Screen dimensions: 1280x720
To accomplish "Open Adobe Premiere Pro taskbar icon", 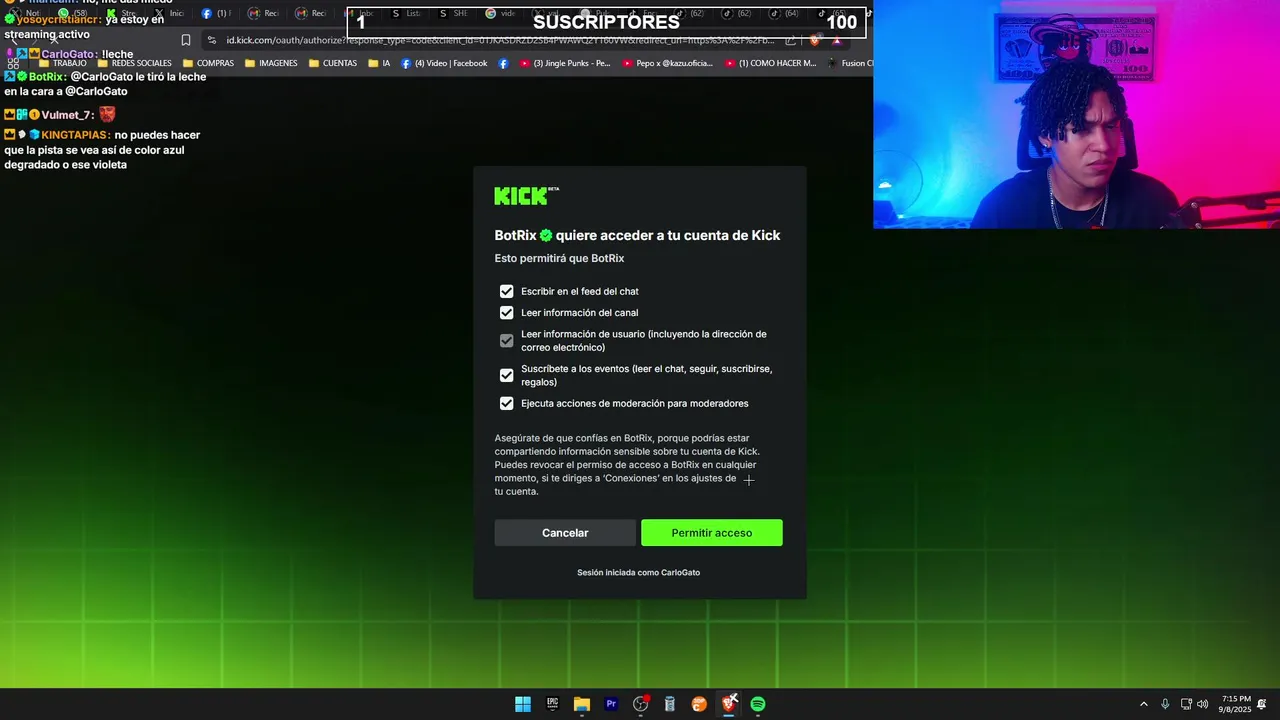I will click(611, 704).
